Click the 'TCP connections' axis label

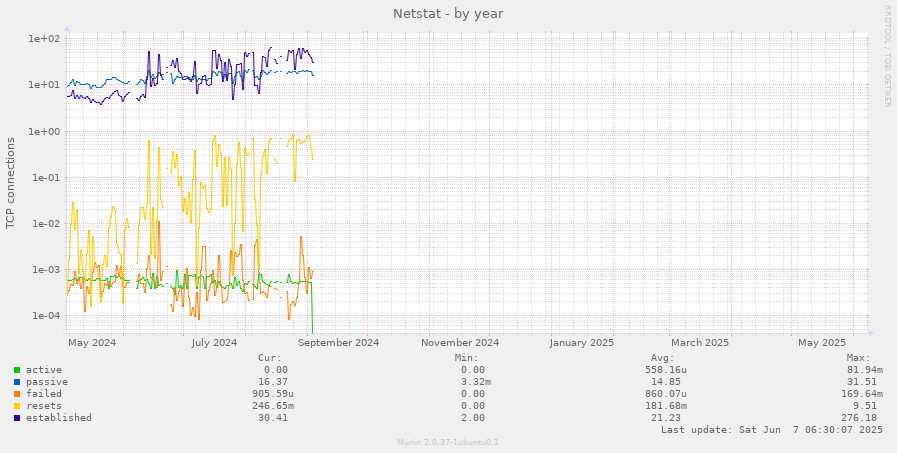(10, 183)
